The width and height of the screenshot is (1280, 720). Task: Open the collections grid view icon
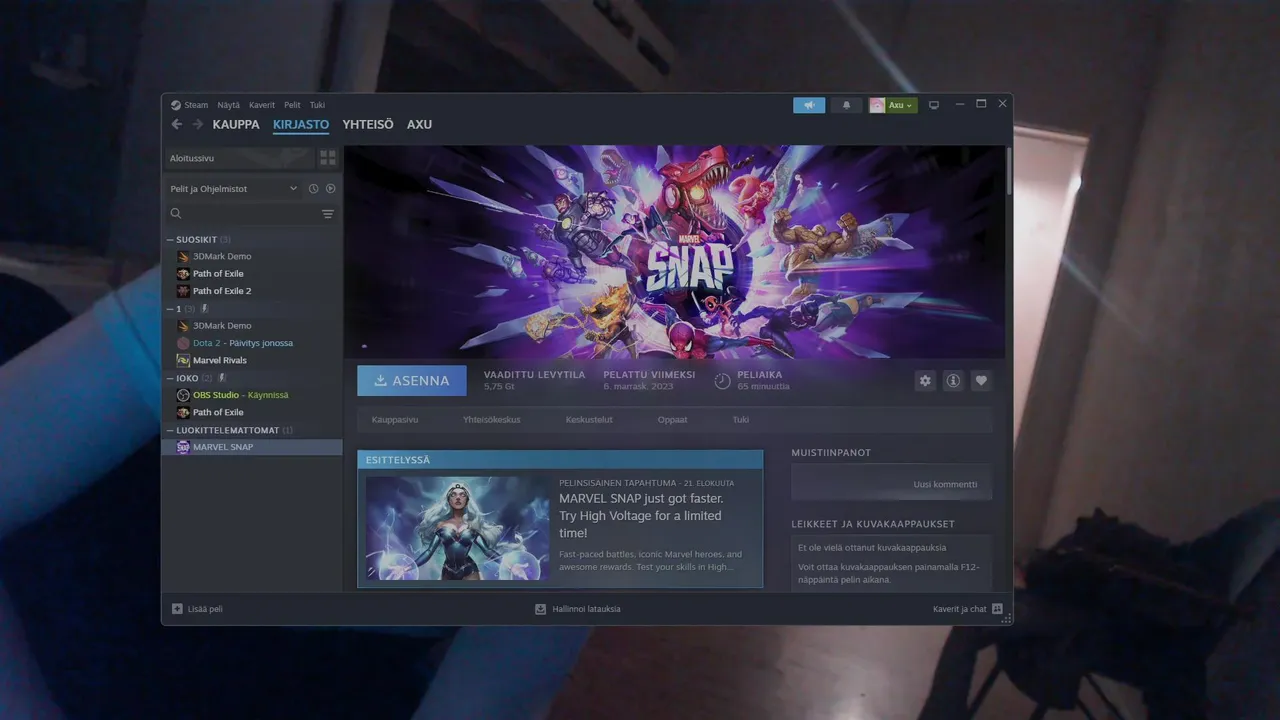click(327, 158)
